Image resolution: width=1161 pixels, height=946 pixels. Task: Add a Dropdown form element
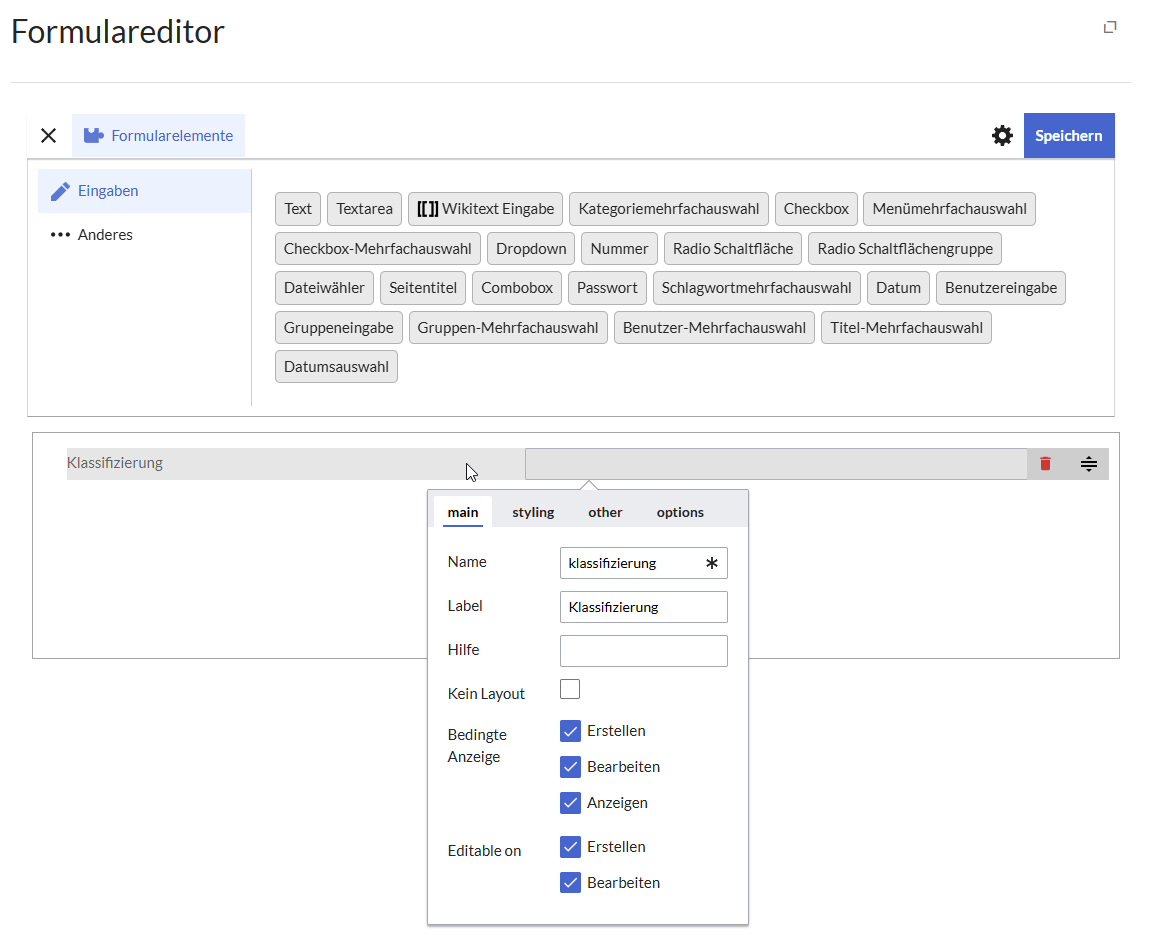(x=531, y=248)
